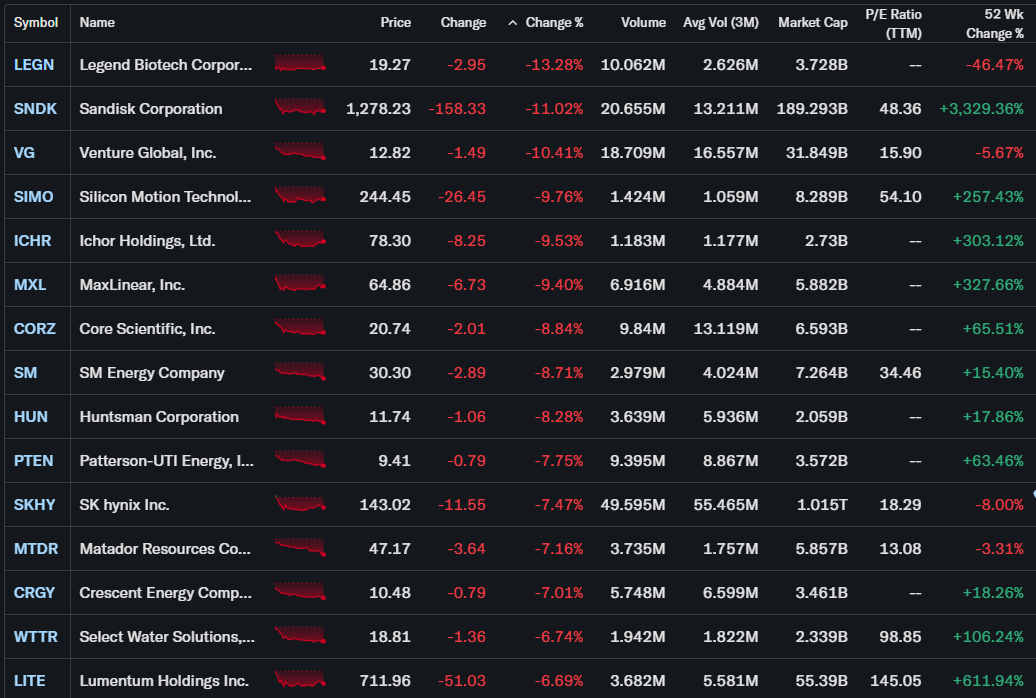Select Legend Biotech change percent -13.28%

(x=554, y=65)
